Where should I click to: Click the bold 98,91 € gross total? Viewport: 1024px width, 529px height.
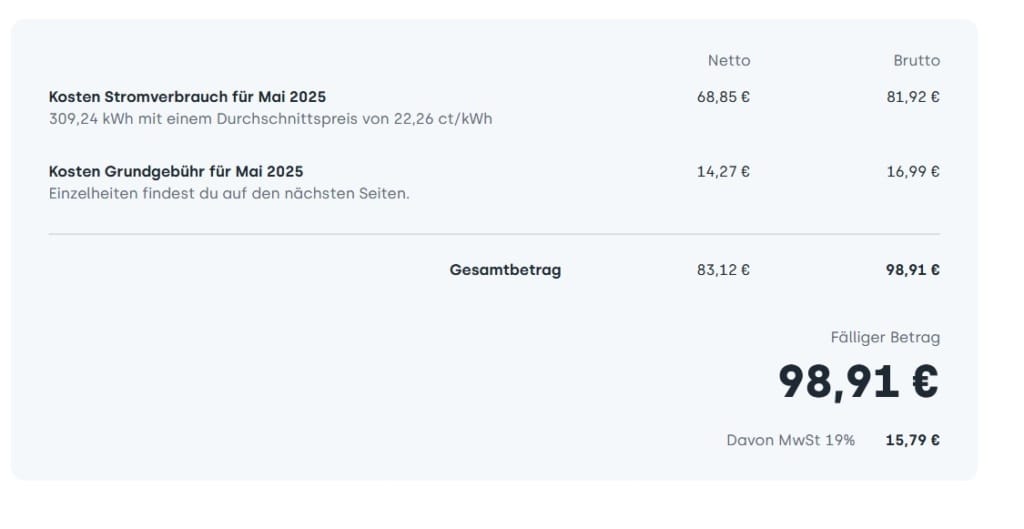pyautogui.click(x=912, y=270)
